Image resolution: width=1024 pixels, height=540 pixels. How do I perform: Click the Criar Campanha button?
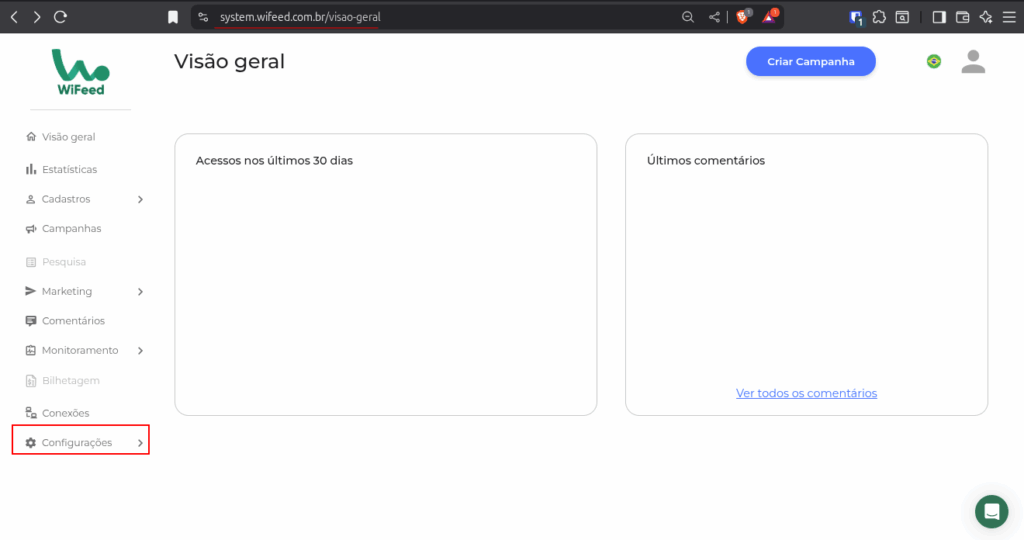coord(810,62)
